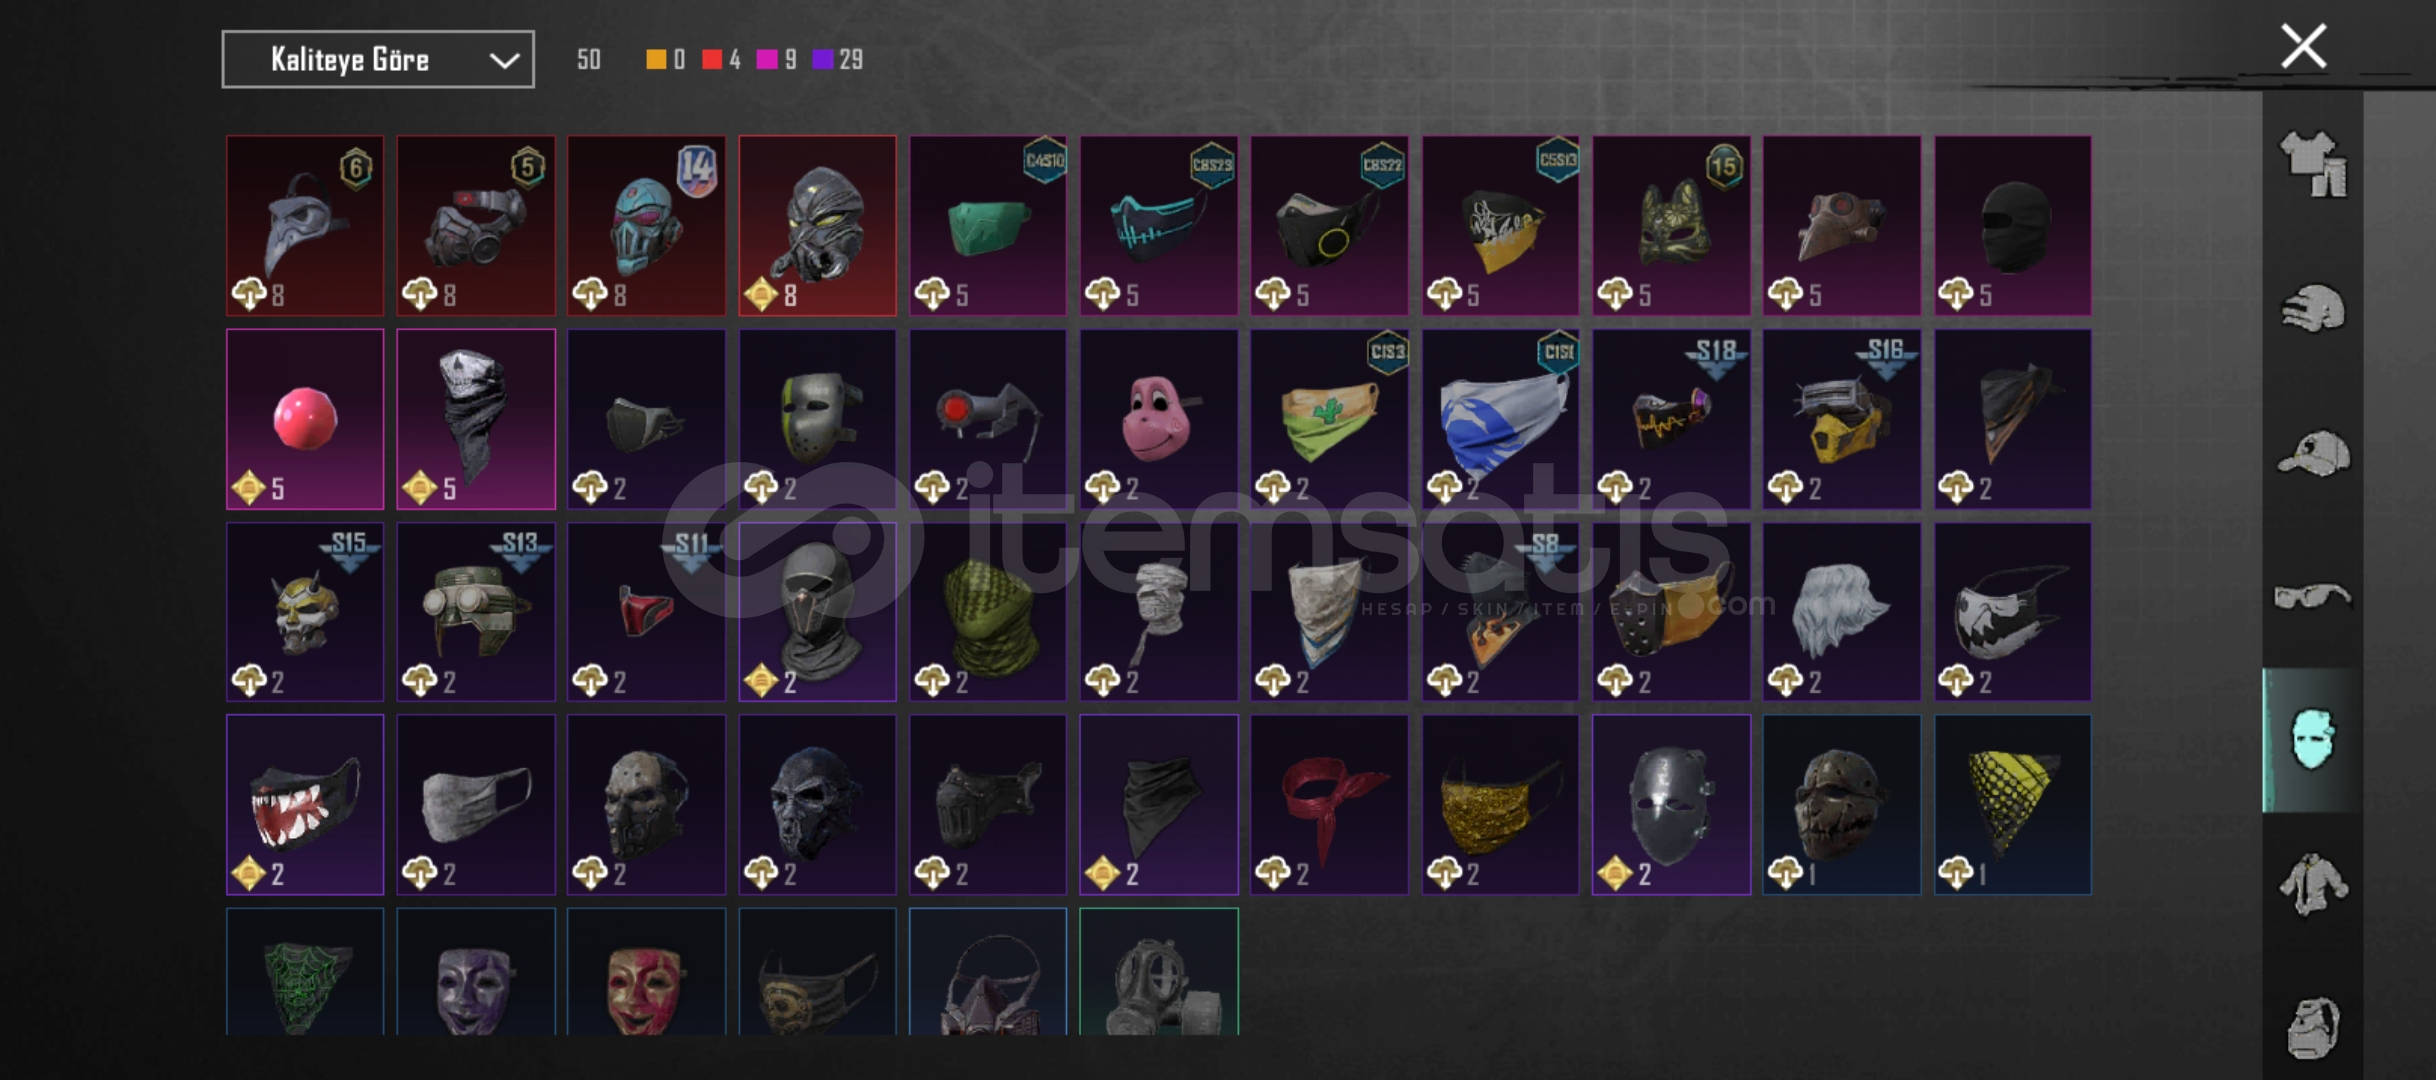Filter by the purple quality swatch with 29
The width and height of the screenshot is (2436, 1080).
[x=823, y=60]
